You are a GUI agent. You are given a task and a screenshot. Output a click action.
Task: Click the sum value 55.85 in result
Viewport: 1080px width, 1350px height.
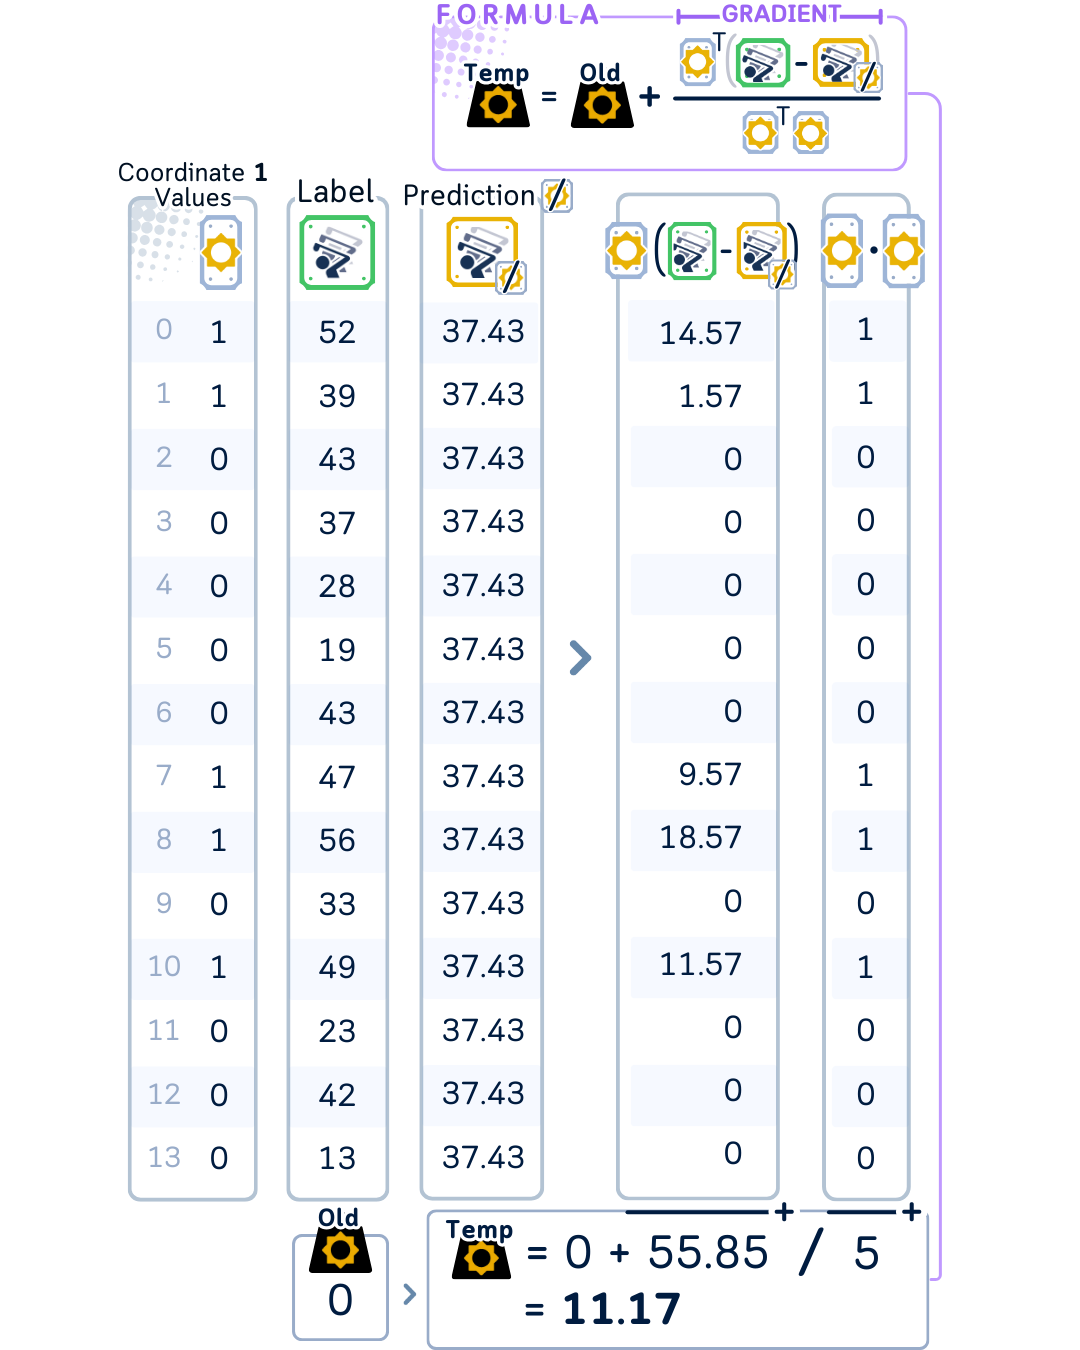coord(708,1252)
